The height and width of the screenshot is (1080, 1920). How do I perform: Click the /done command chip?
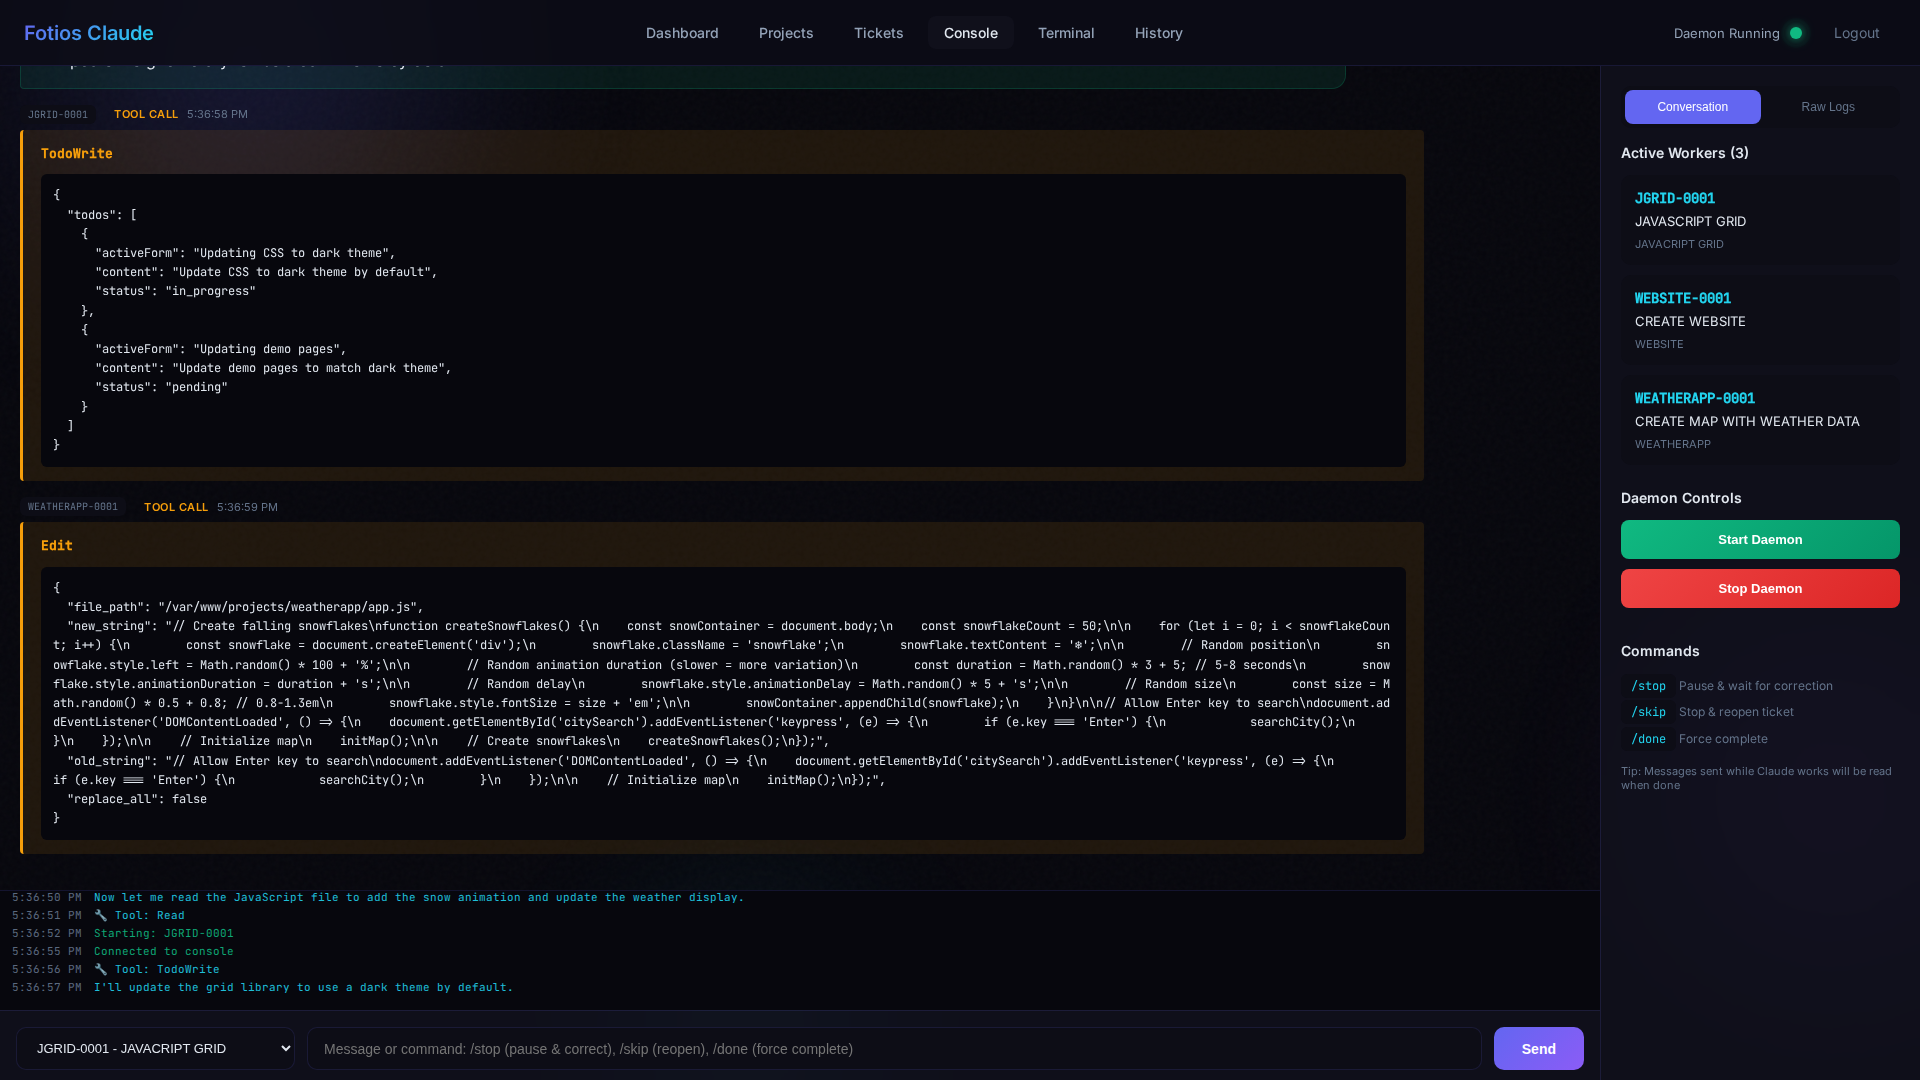coord(1648,739)
